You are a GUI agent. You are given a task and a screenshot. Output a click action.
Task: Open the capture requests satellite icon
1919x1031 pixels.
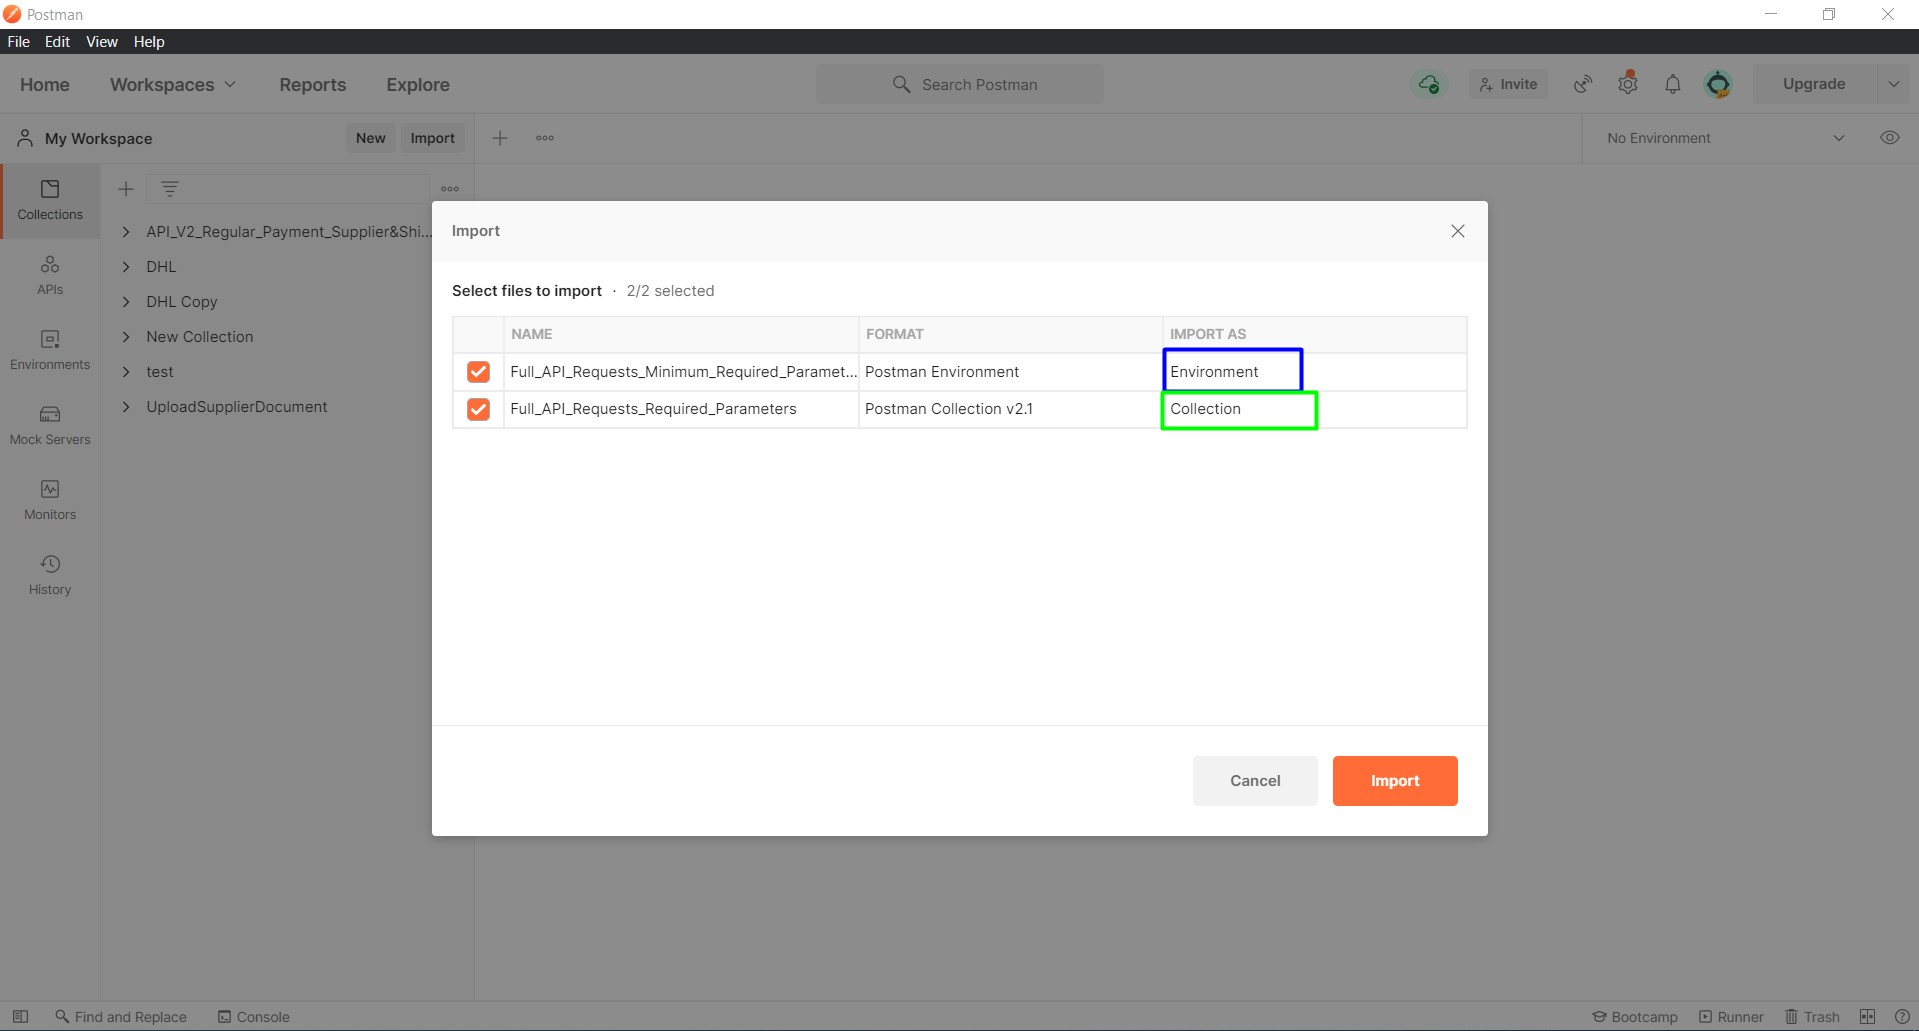(x=1583, y=85)
